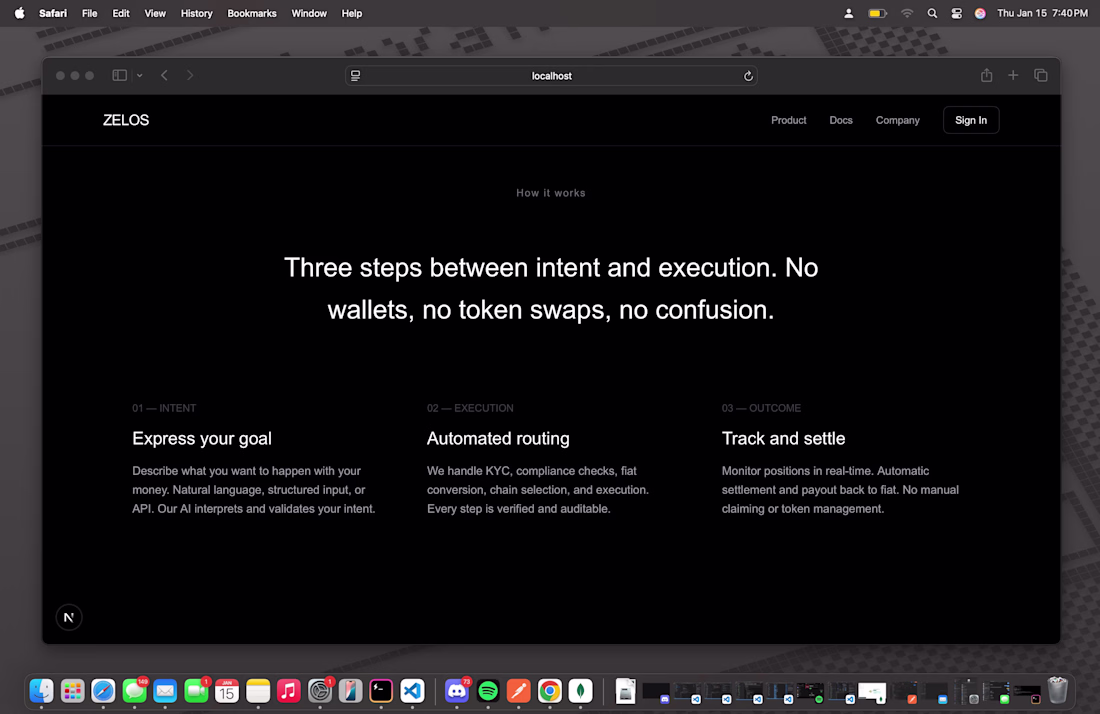Click the "How it works" label
This screenshot has width=1100, height=714.
[551, 193]
